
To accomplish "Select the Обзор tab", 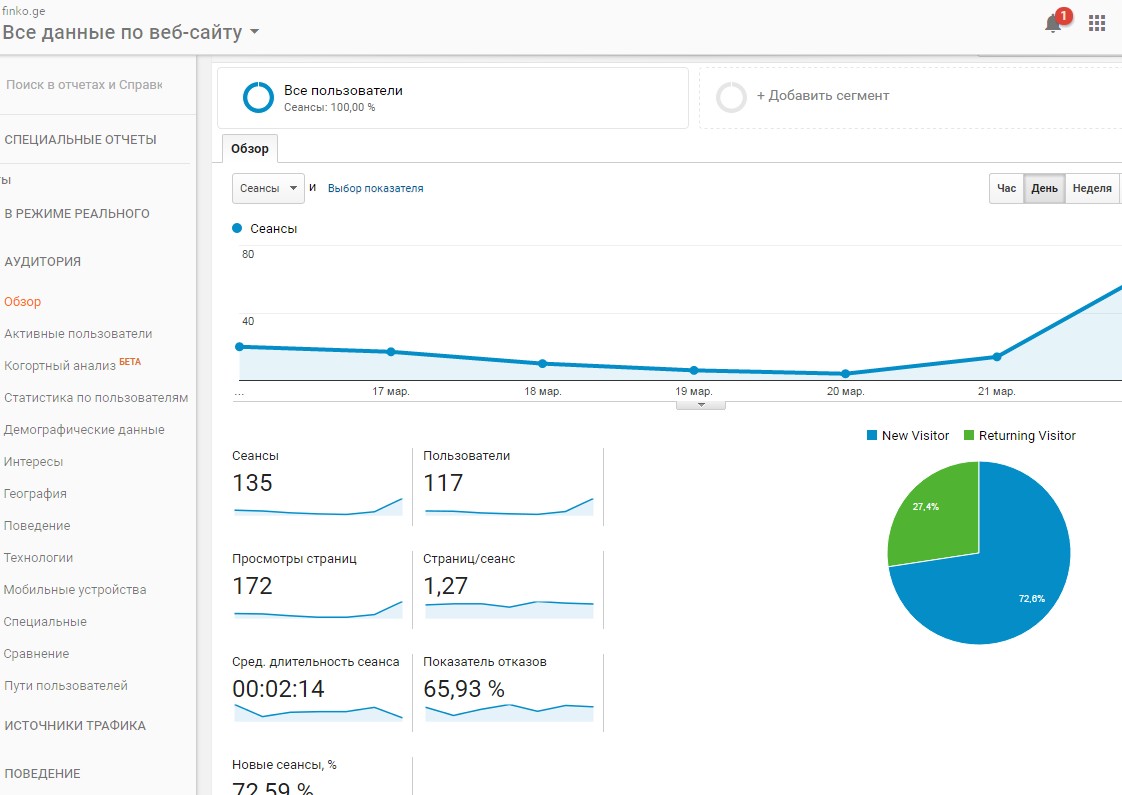I will click(x=250, y=149).
